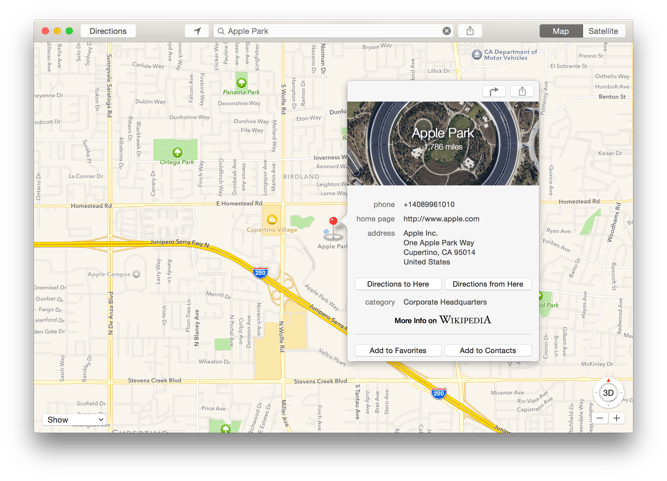The image size is (667, 481).
Task: Click the McKinley Dr street label
Action: (597, 364)
